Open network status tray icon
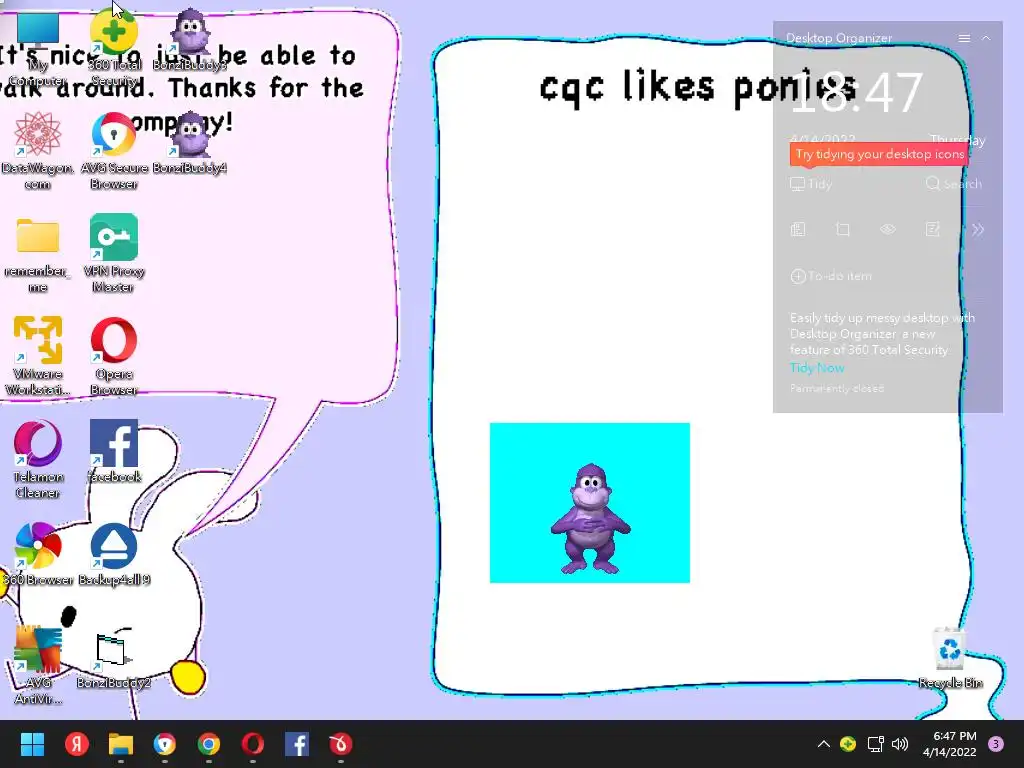1024x768 pixels. (x=875, y=744)
